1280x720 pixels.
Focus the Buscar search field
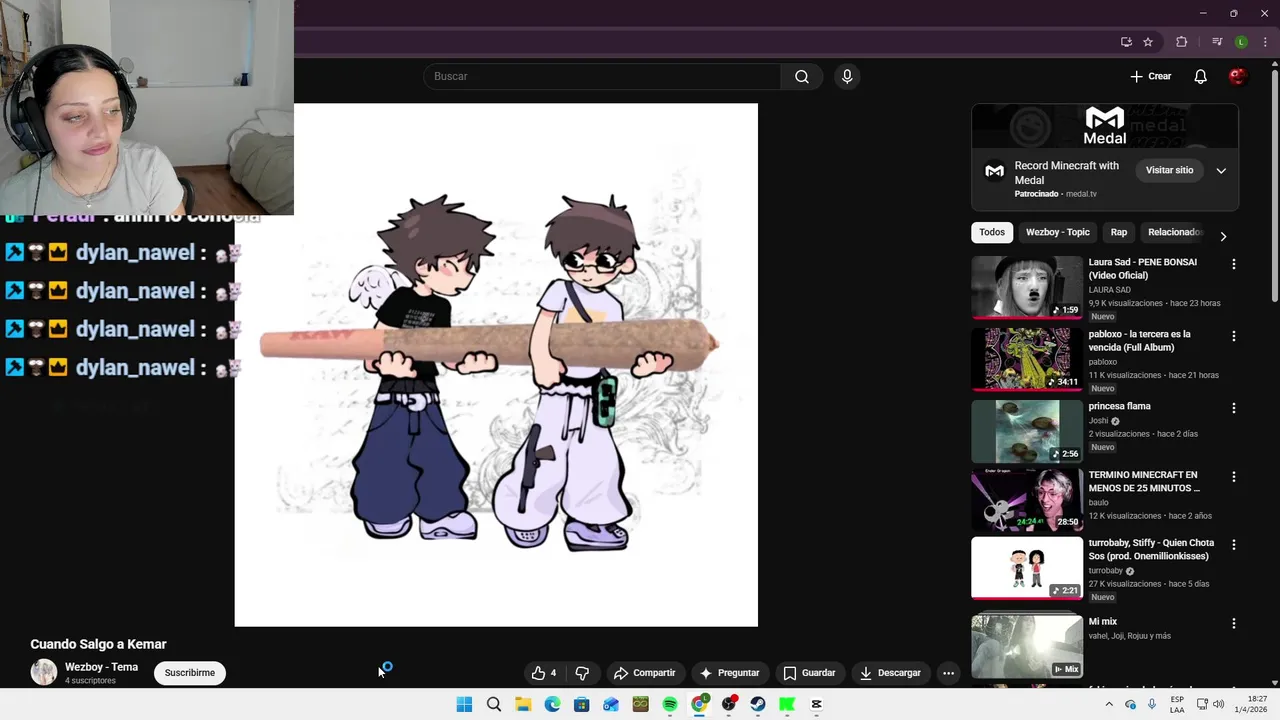[x=602, y=76]
